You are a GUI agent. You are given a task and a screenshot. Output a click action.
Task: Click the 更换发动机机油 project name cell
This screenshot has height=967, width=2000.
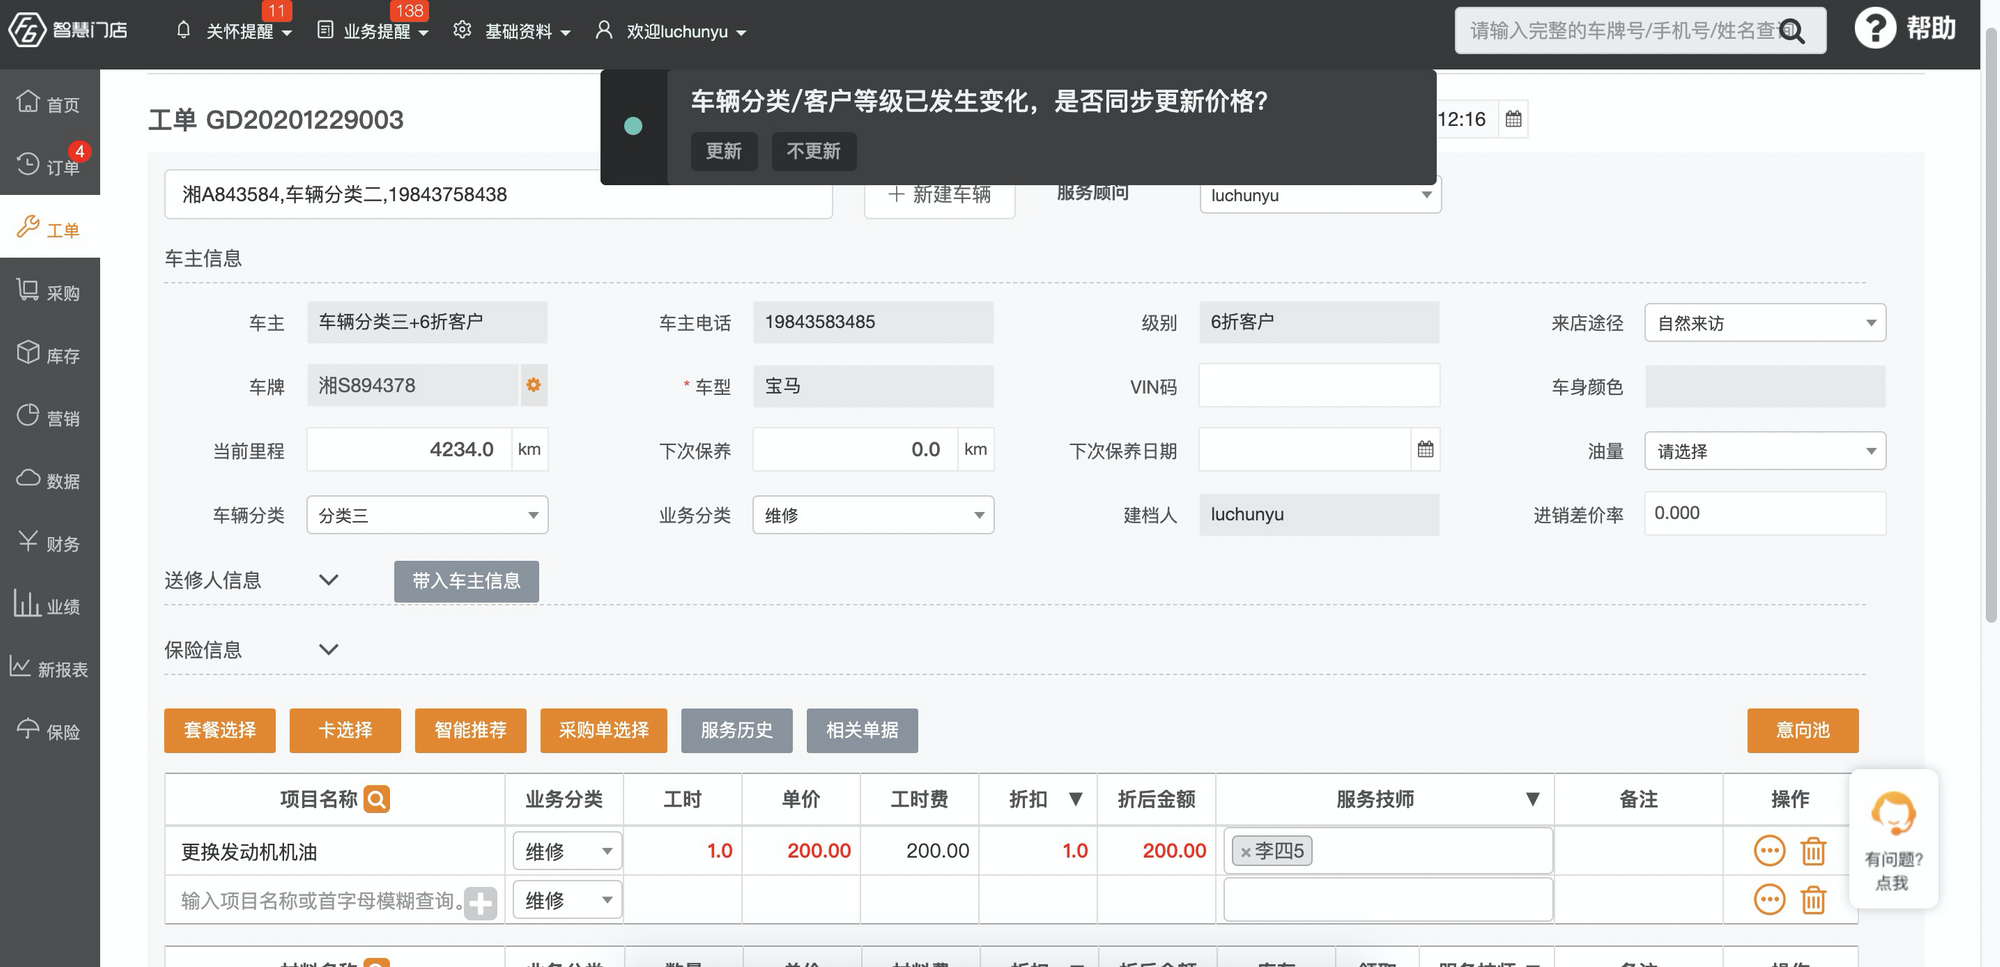(335, 851)
